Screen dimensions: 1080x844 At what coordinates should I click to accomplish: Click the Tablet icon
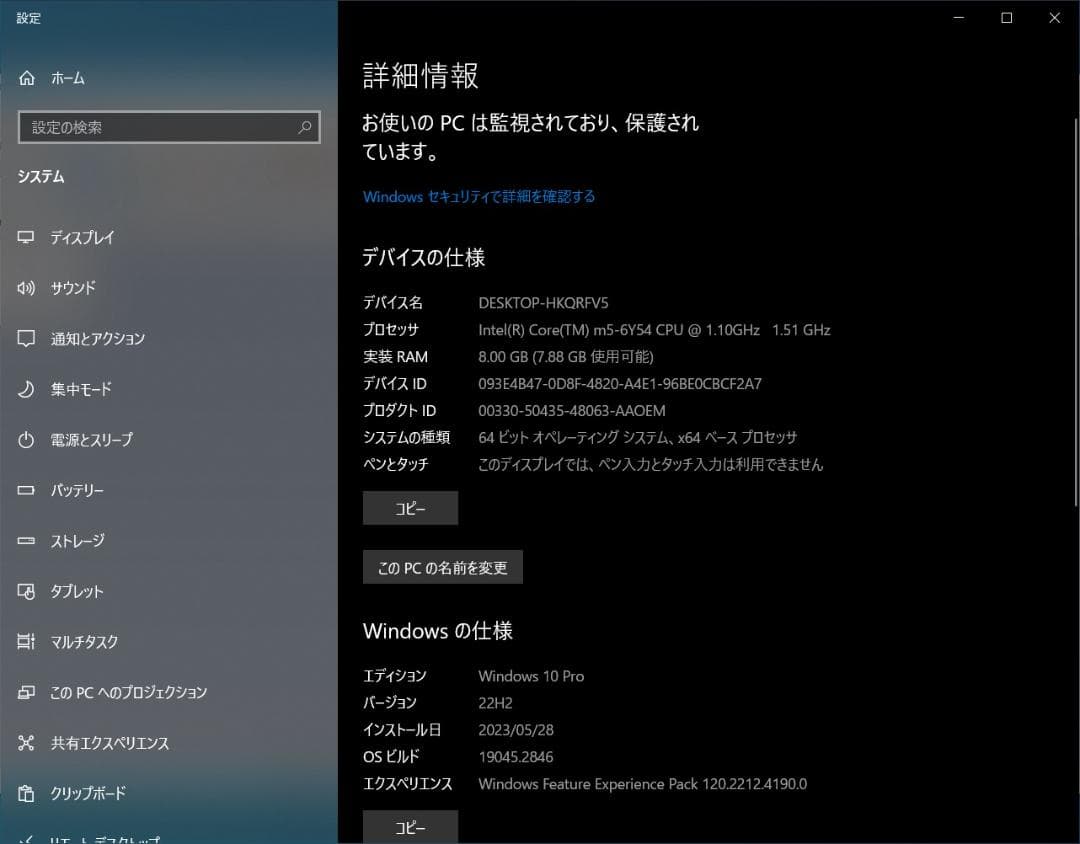click(26, 591)
